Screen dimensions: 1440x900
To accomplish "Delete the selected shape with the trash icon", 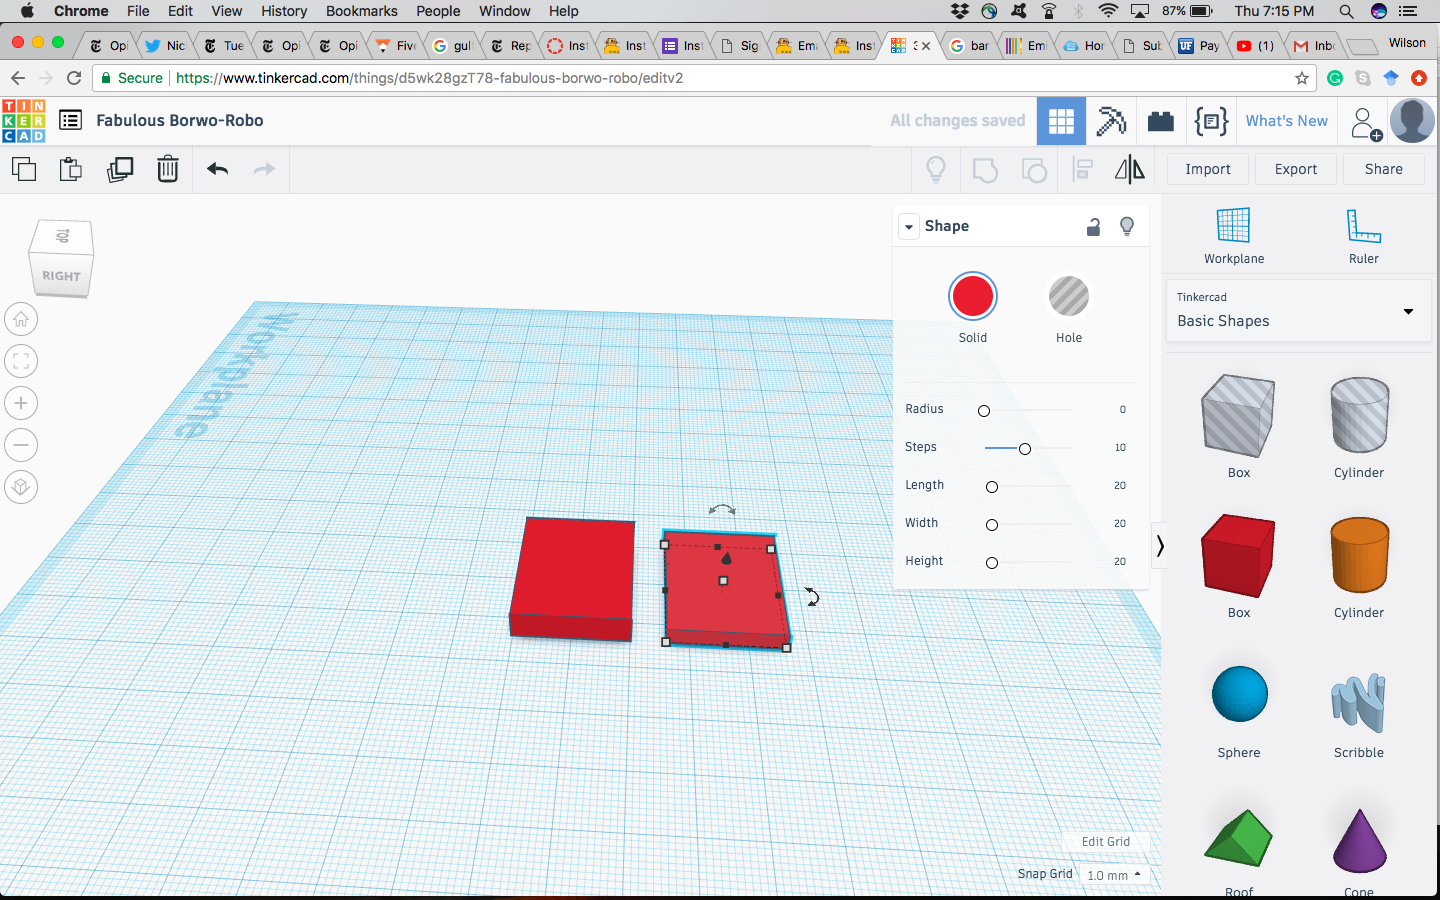I will (x=168, y=169).
